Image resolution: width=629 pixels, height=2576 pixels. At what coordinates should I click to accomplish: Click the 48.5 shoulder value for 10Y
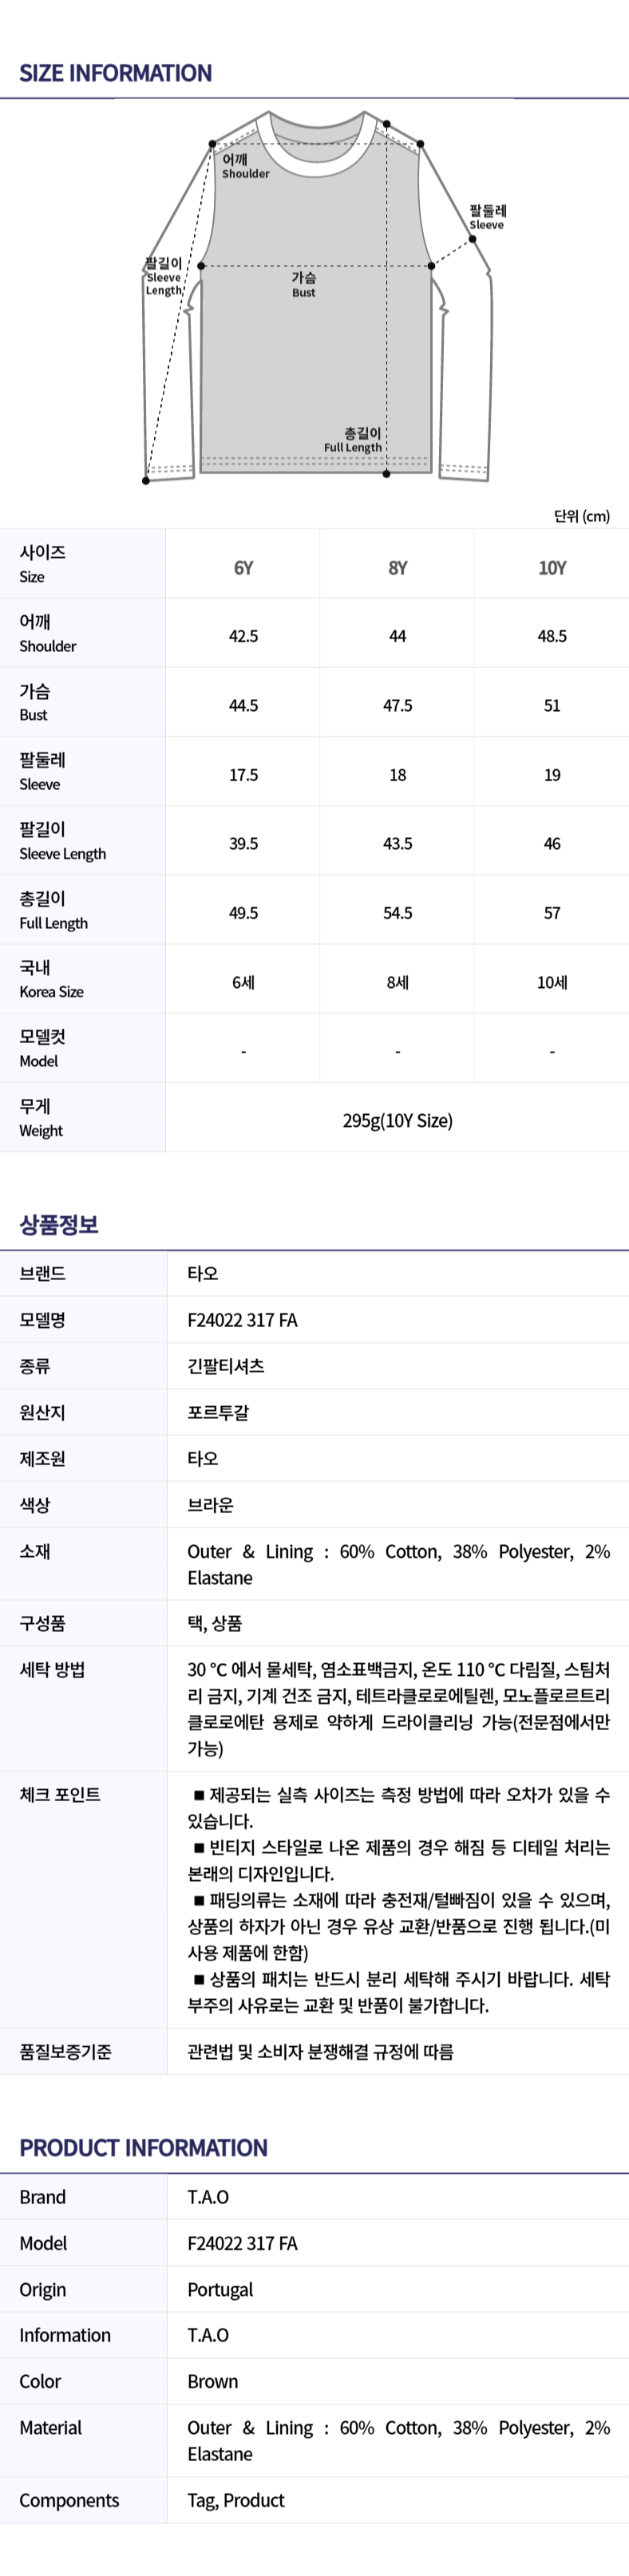(552, 636)
